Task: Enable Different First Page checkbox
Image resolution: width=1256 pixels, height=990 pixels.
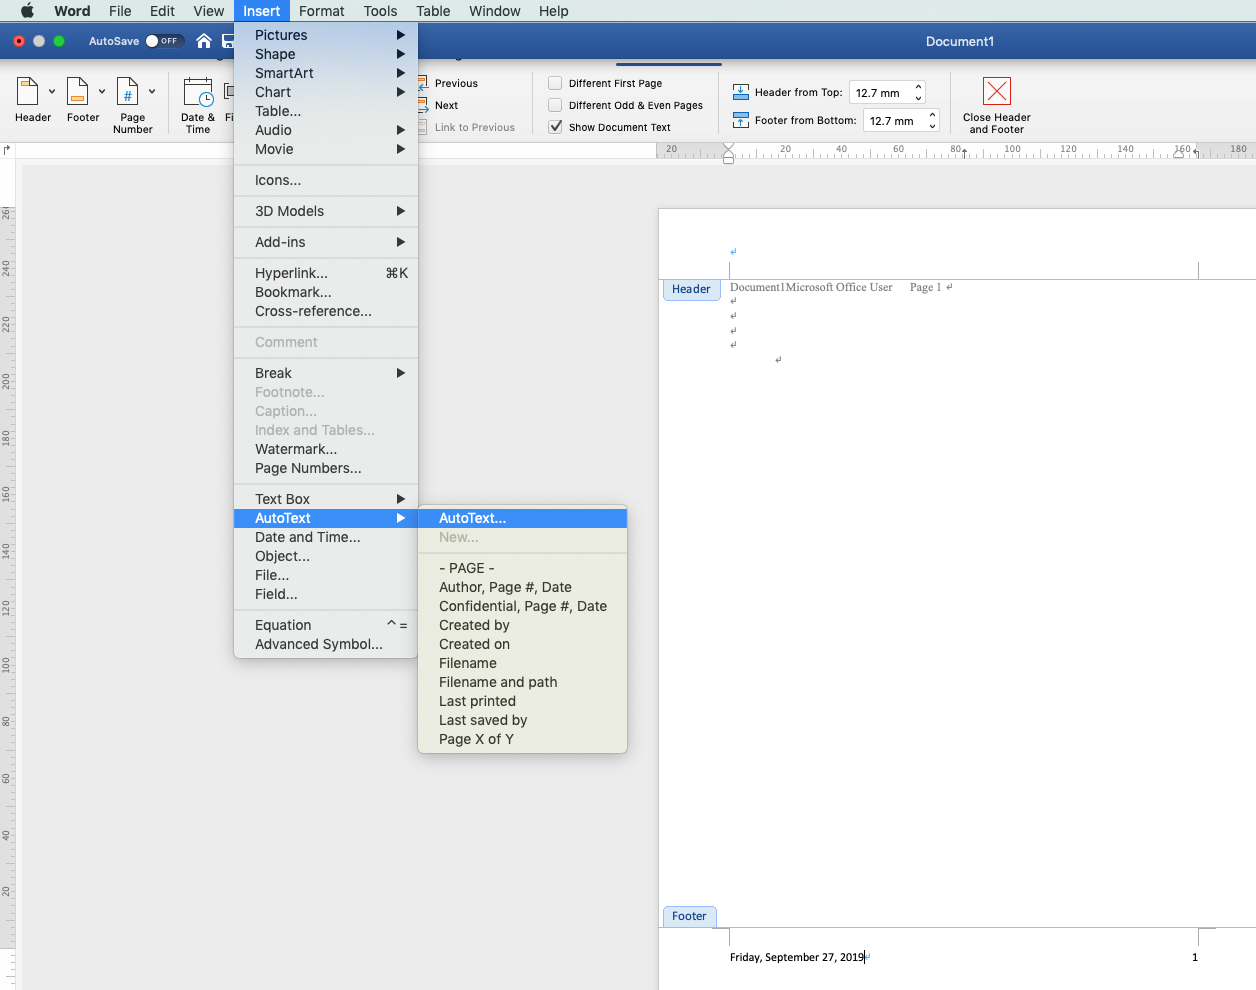Action: point(555,83)
